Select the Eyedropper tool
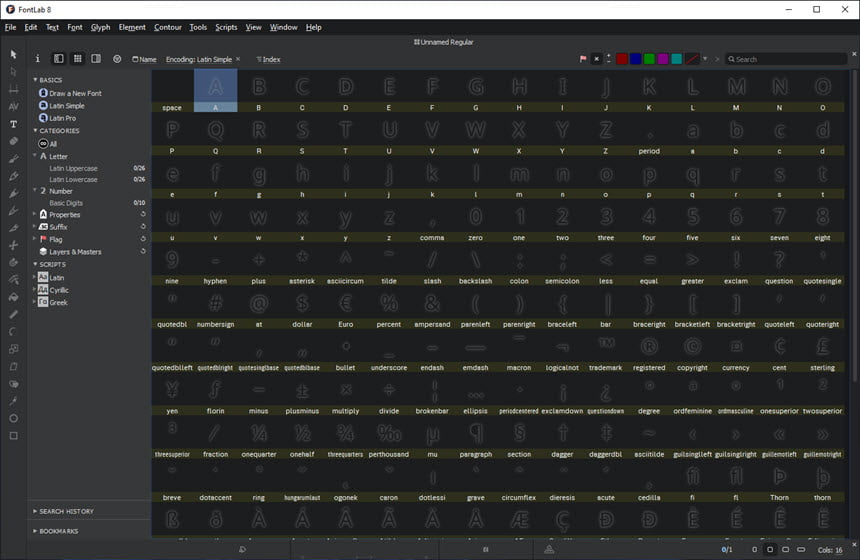Image resolution: width=860 pixels, height=560 pixels. [x=13, y=401]
